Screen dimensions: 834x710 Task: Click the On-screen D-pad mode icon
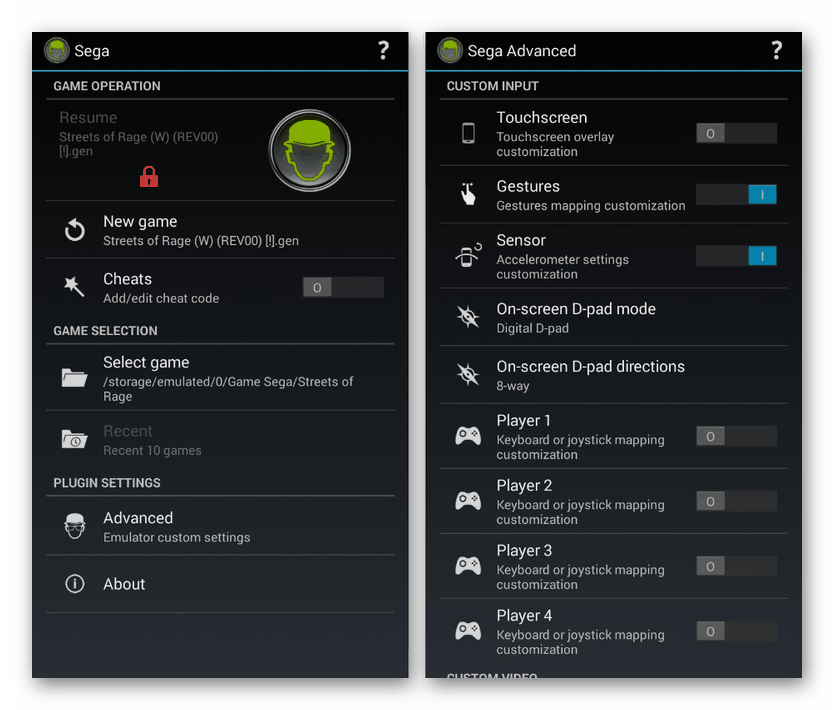pos(468,317)
